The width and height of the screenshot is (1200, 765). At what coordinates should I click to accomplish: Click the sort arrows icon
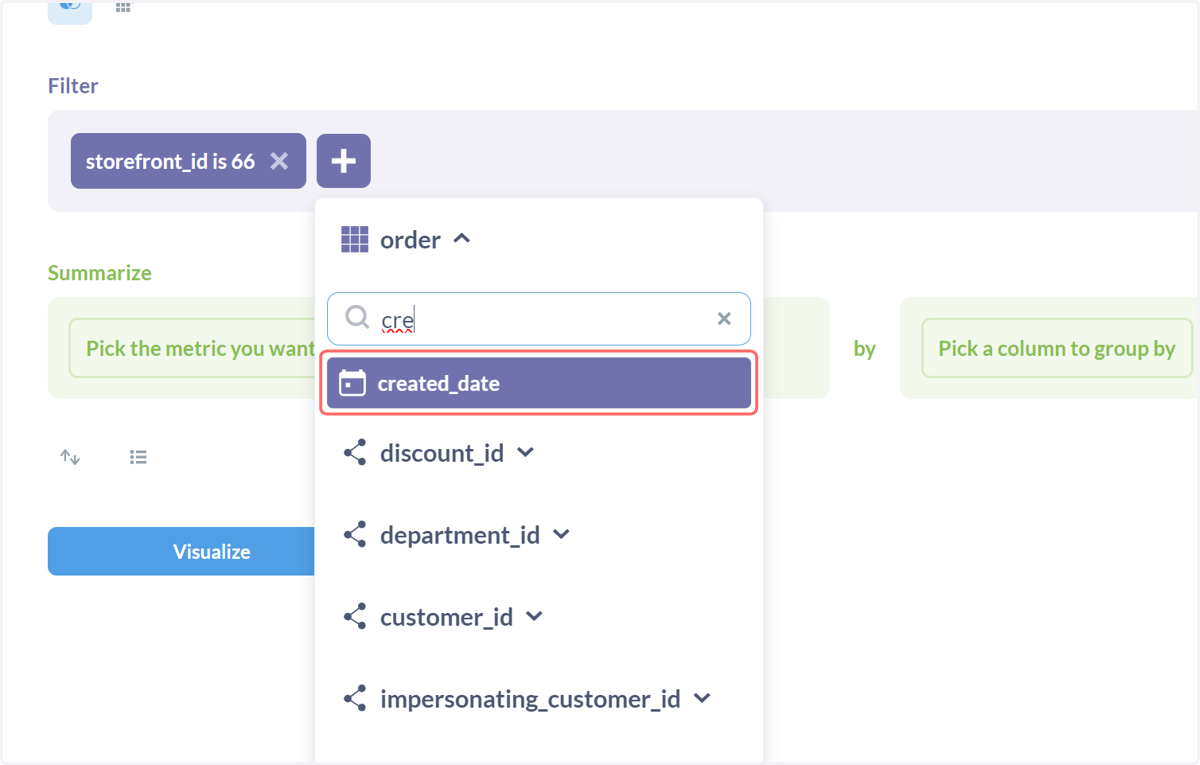point(70,457)
